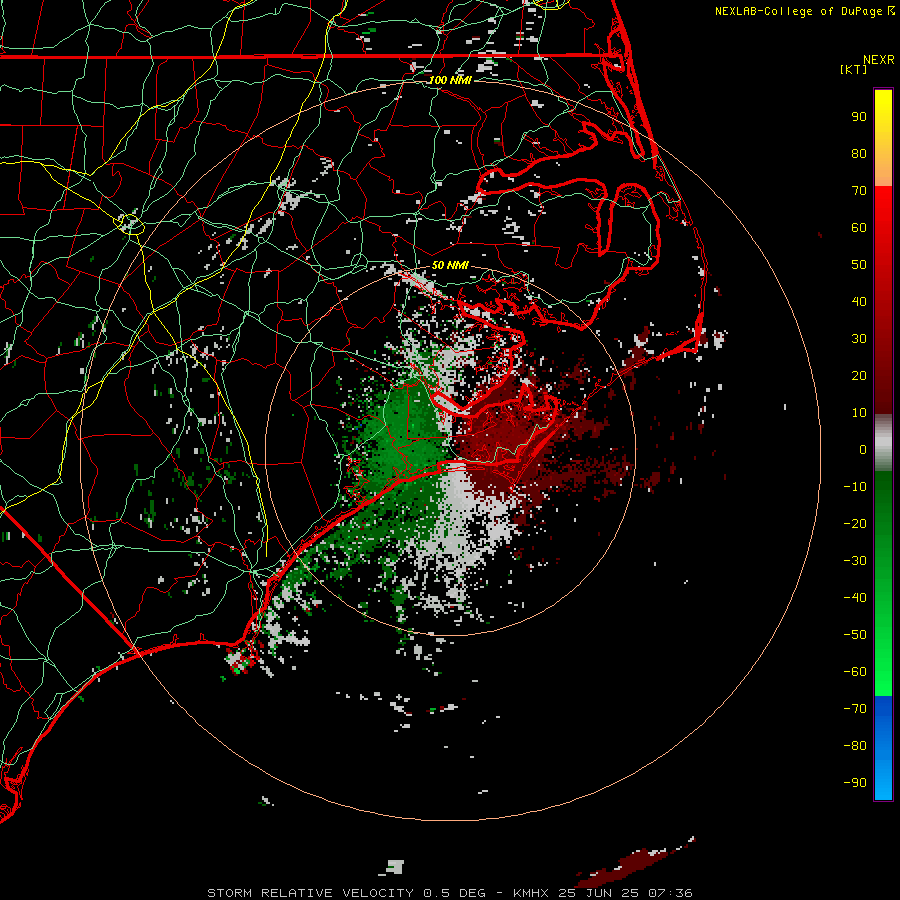This screenshot has height=900, width=900.
Task: Click the gray zero-velocity band of color bar
Action: 883,442
